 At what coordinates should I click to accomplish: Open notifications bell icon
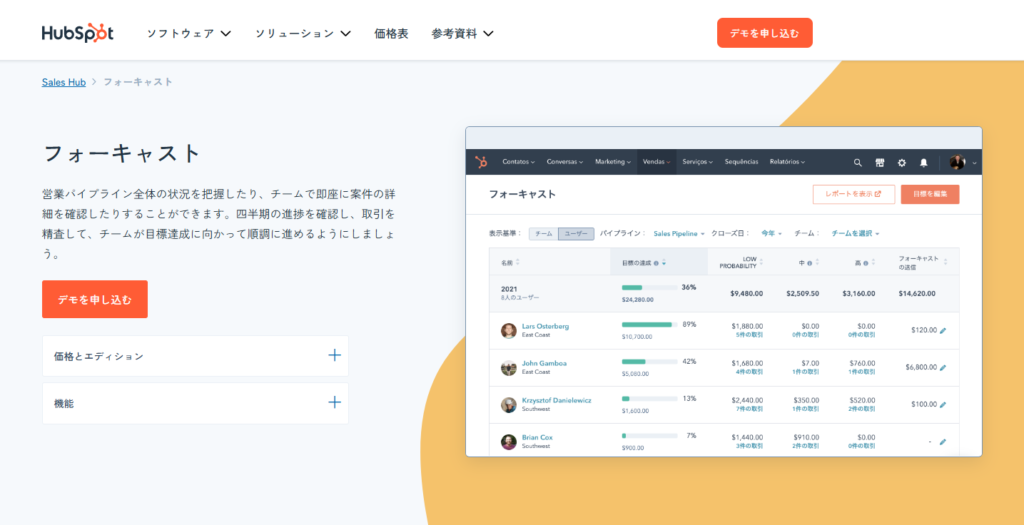tap(923, 163)
